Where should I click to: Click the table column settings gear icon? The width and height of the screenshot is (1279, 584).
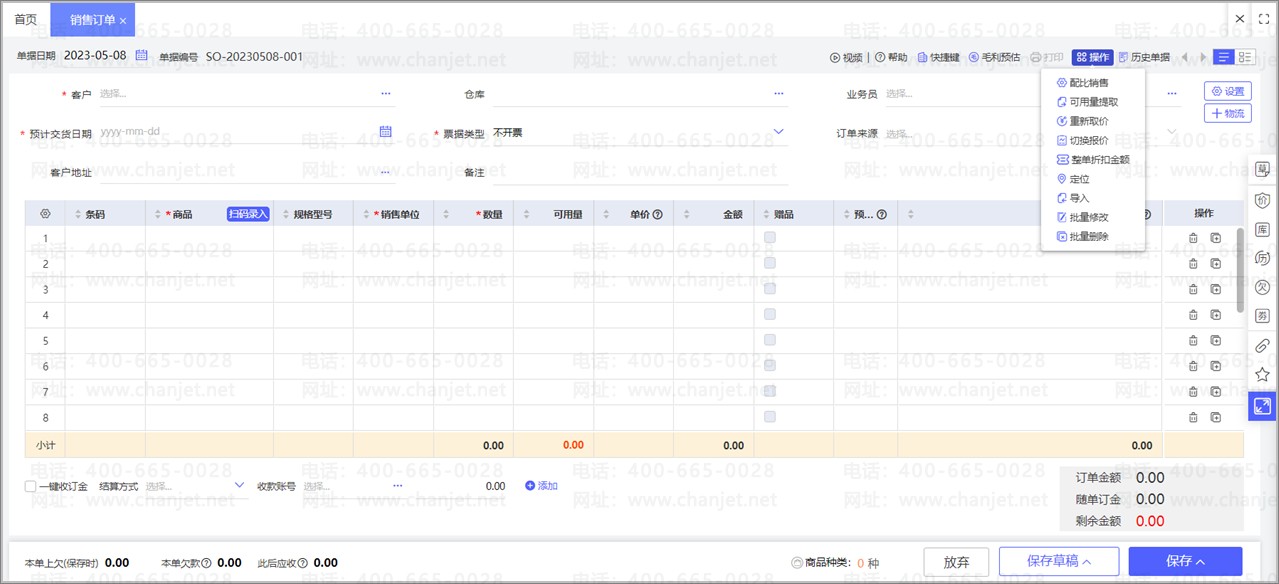[45, 214]
